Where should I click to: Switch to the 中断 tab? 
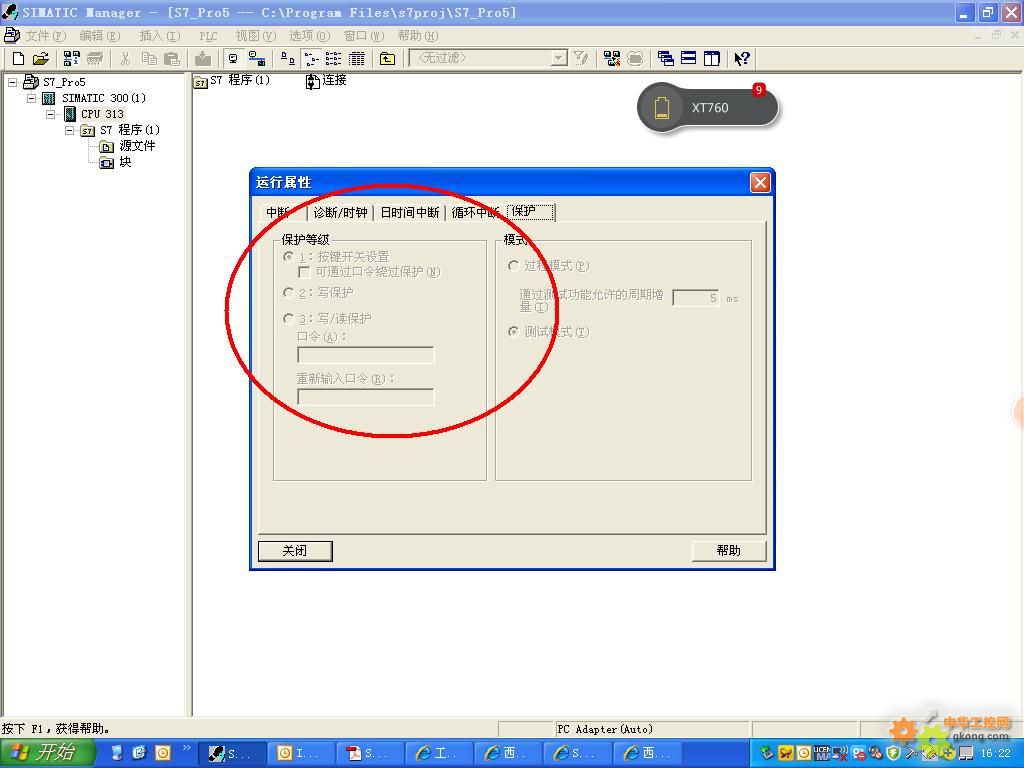pyautogui.click(x=280, y=212)
